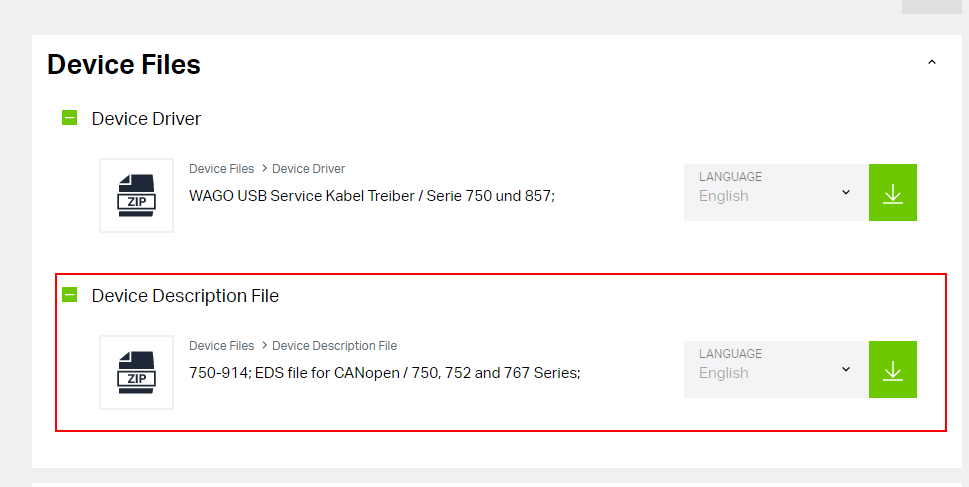Image resolution: width=969 pixels, height=487 pixels.
Task: Collapse the Device Driver group minus icon
Action: pos(70,117)
